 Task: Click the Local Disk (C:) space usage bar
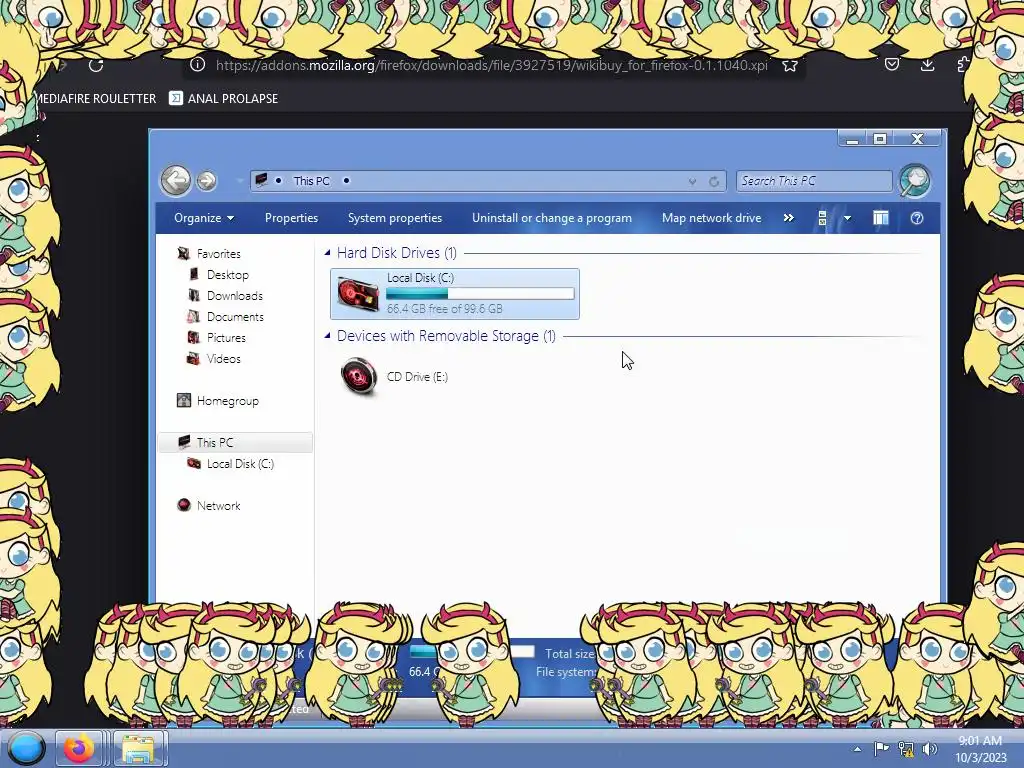(x=480, y=294)
